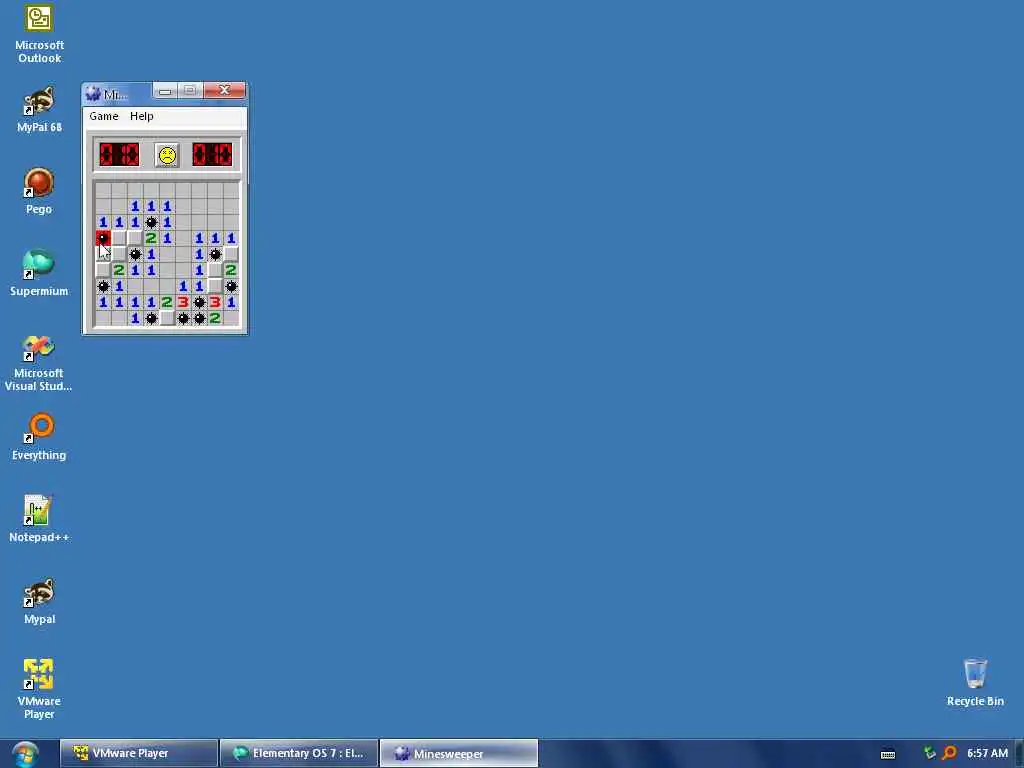Select the Everything desktop shortcut
1024x768 pixels.
point(39,437)
